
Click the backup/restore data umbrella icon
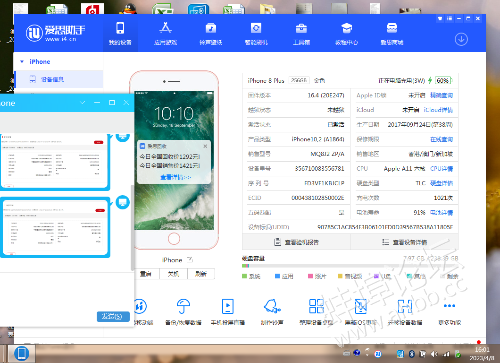pos(183,306)
